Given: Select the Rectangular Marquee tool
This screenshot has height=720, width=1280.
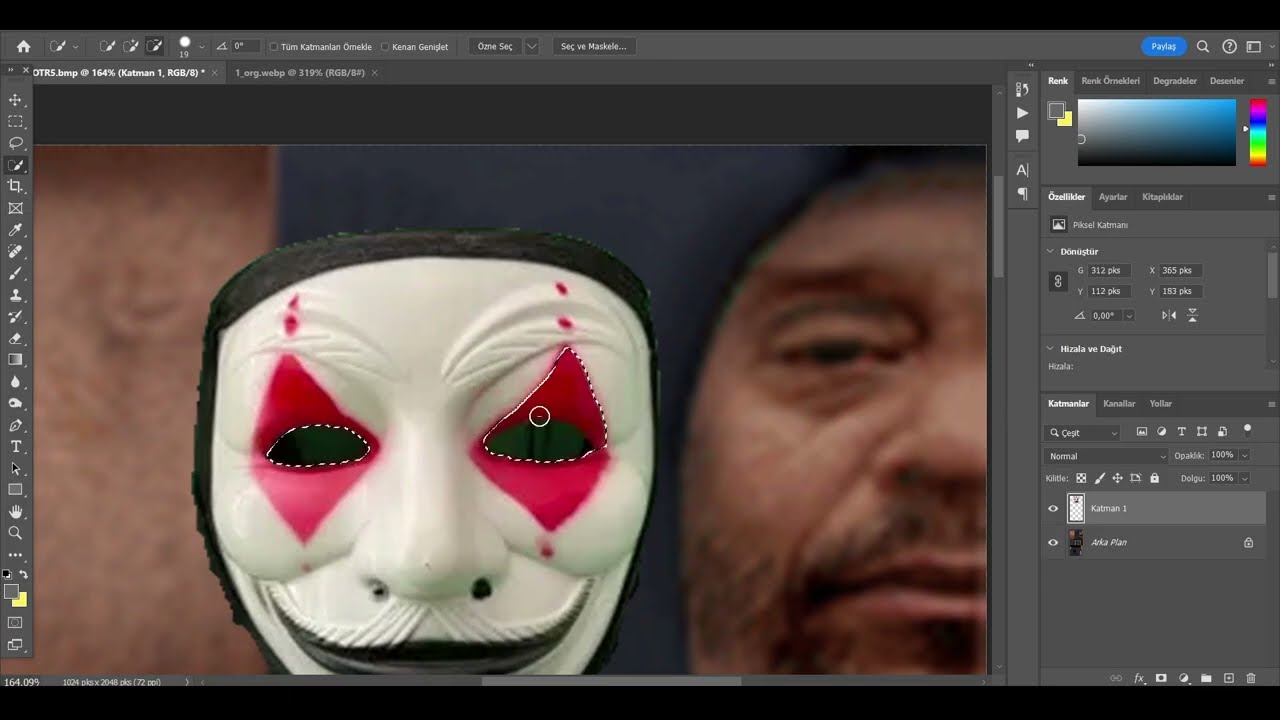Looking at the screenshot, I should click(15, 122).
